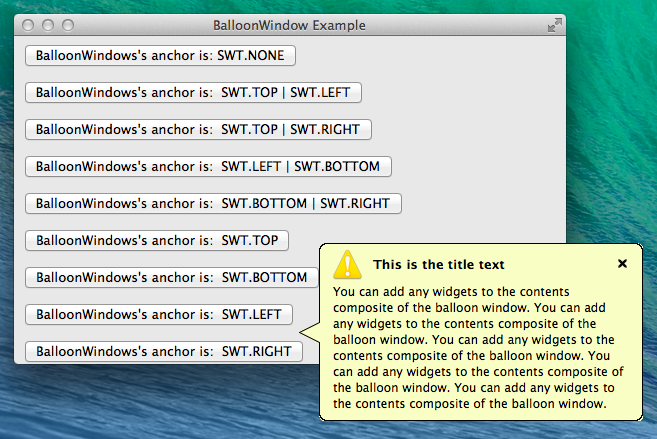Click the SWT.LEFT only anchor button
This screenshot has width=657, height=439.
(x=159, y=315)
